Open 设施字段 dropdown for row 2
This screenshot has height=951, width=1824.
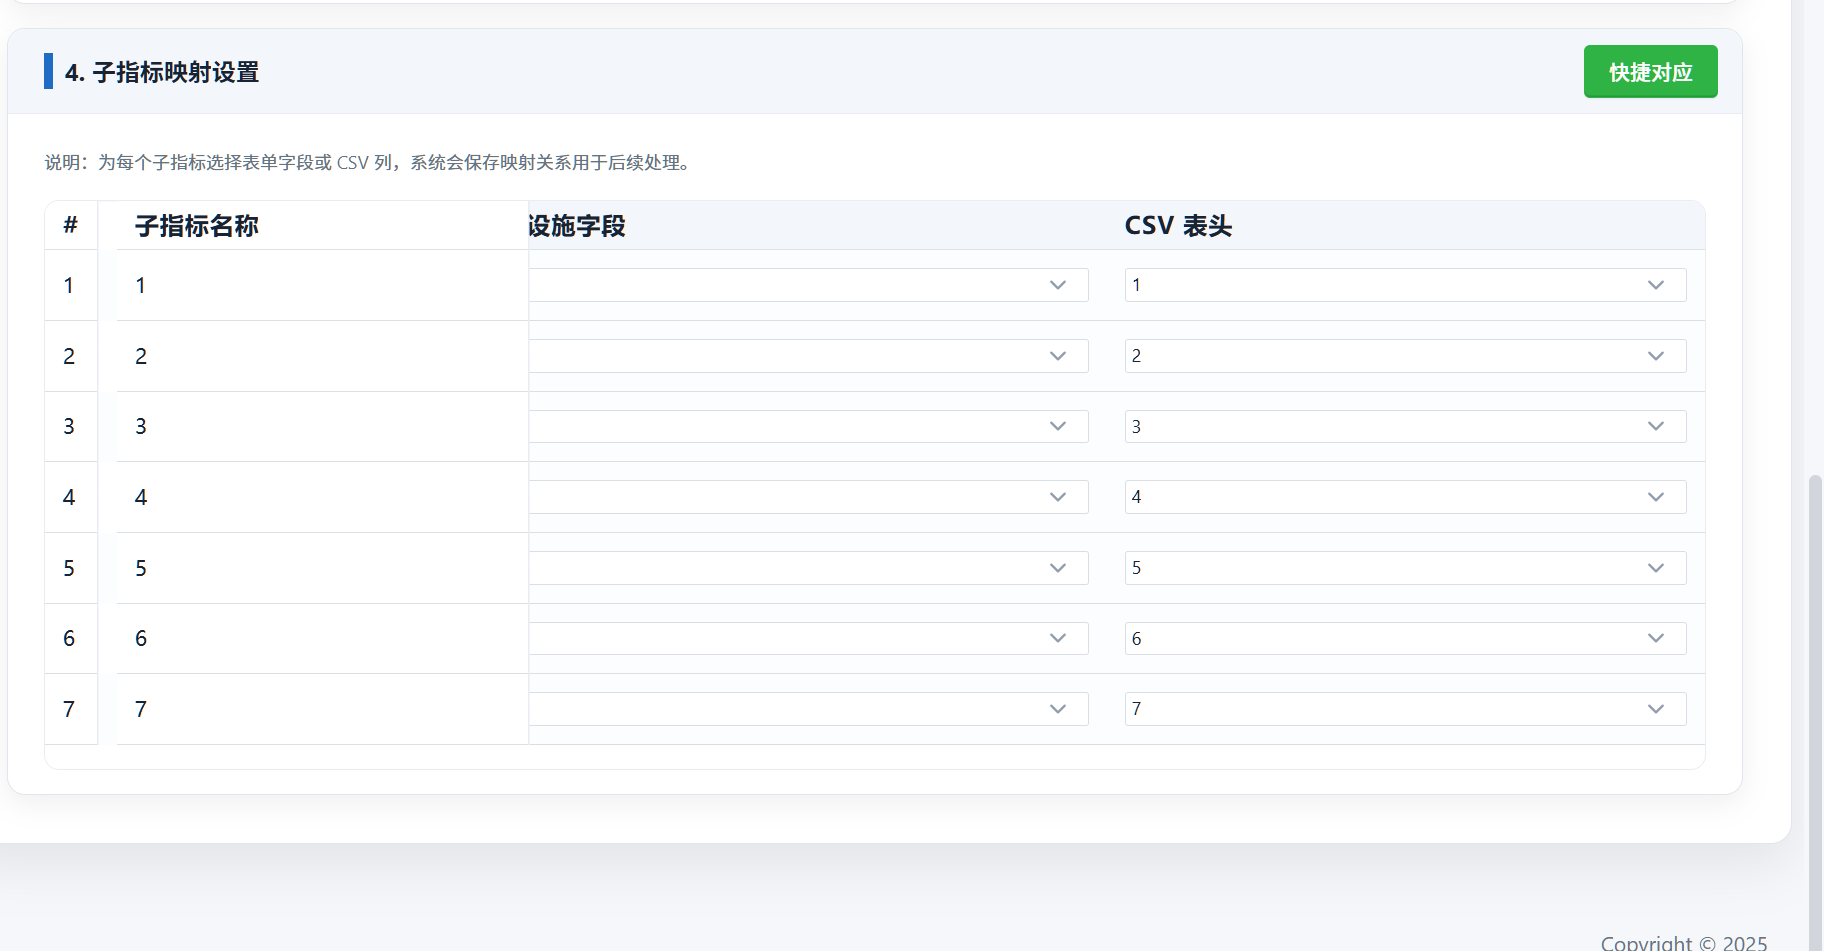click(808, 356)
